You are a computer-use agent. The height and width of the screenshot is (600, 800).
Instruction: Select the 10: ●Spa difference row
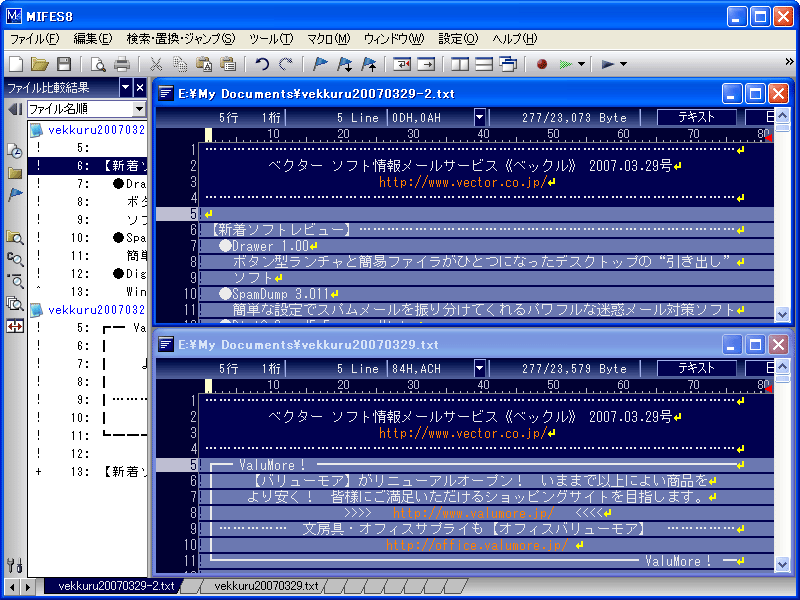87,238
